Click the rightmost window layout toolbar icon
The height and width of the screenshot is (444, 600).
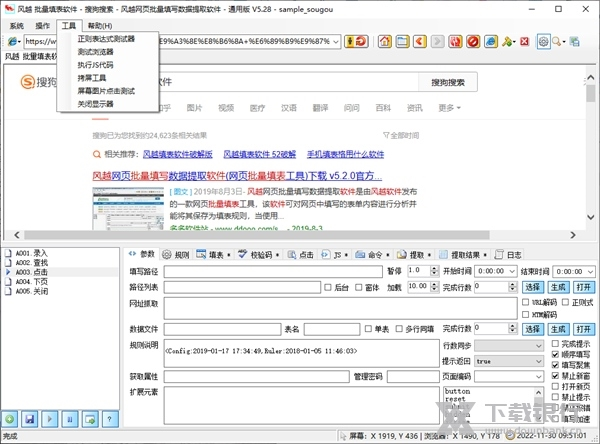coord(574,41)
